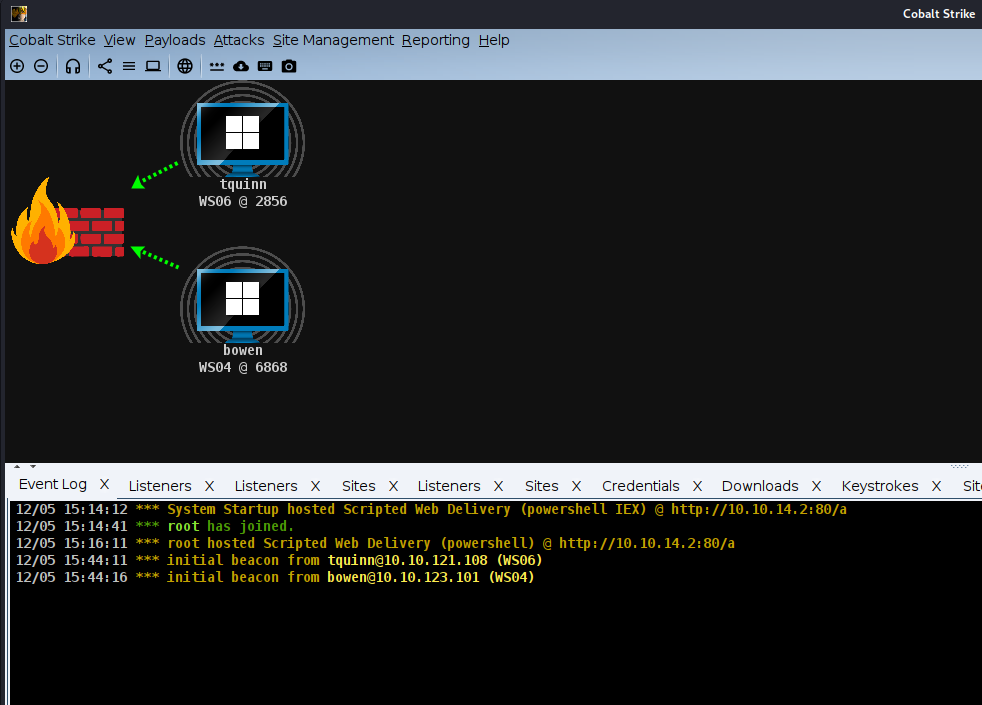Click the 'root has joined.' log entry

coord(155,527)
